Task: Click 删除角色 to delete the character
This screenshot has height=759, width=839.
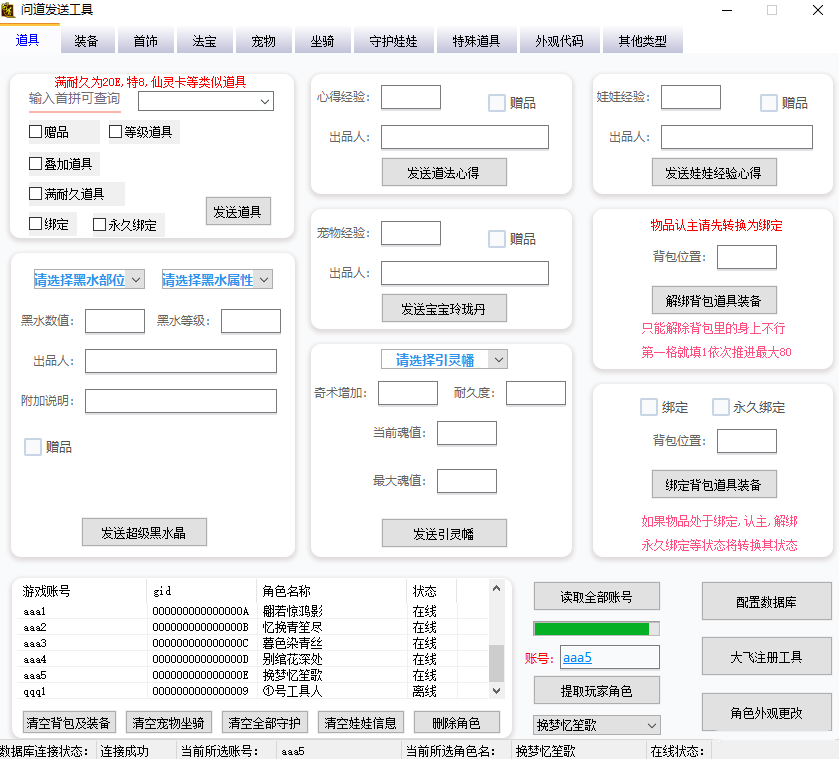Action: 456,722
